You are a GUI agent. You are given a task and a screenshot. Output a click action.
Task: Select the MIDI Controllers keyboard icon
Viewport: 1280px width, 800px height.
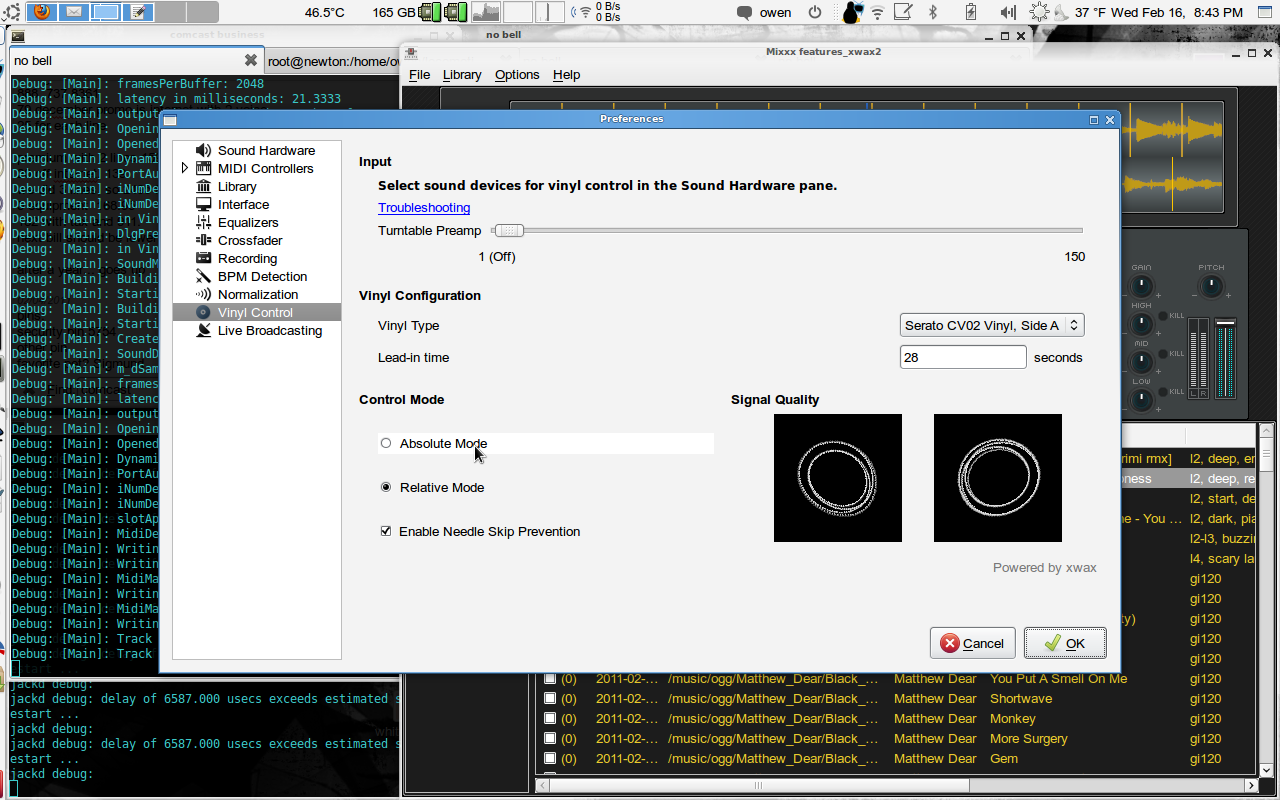(x=203, y=168)
